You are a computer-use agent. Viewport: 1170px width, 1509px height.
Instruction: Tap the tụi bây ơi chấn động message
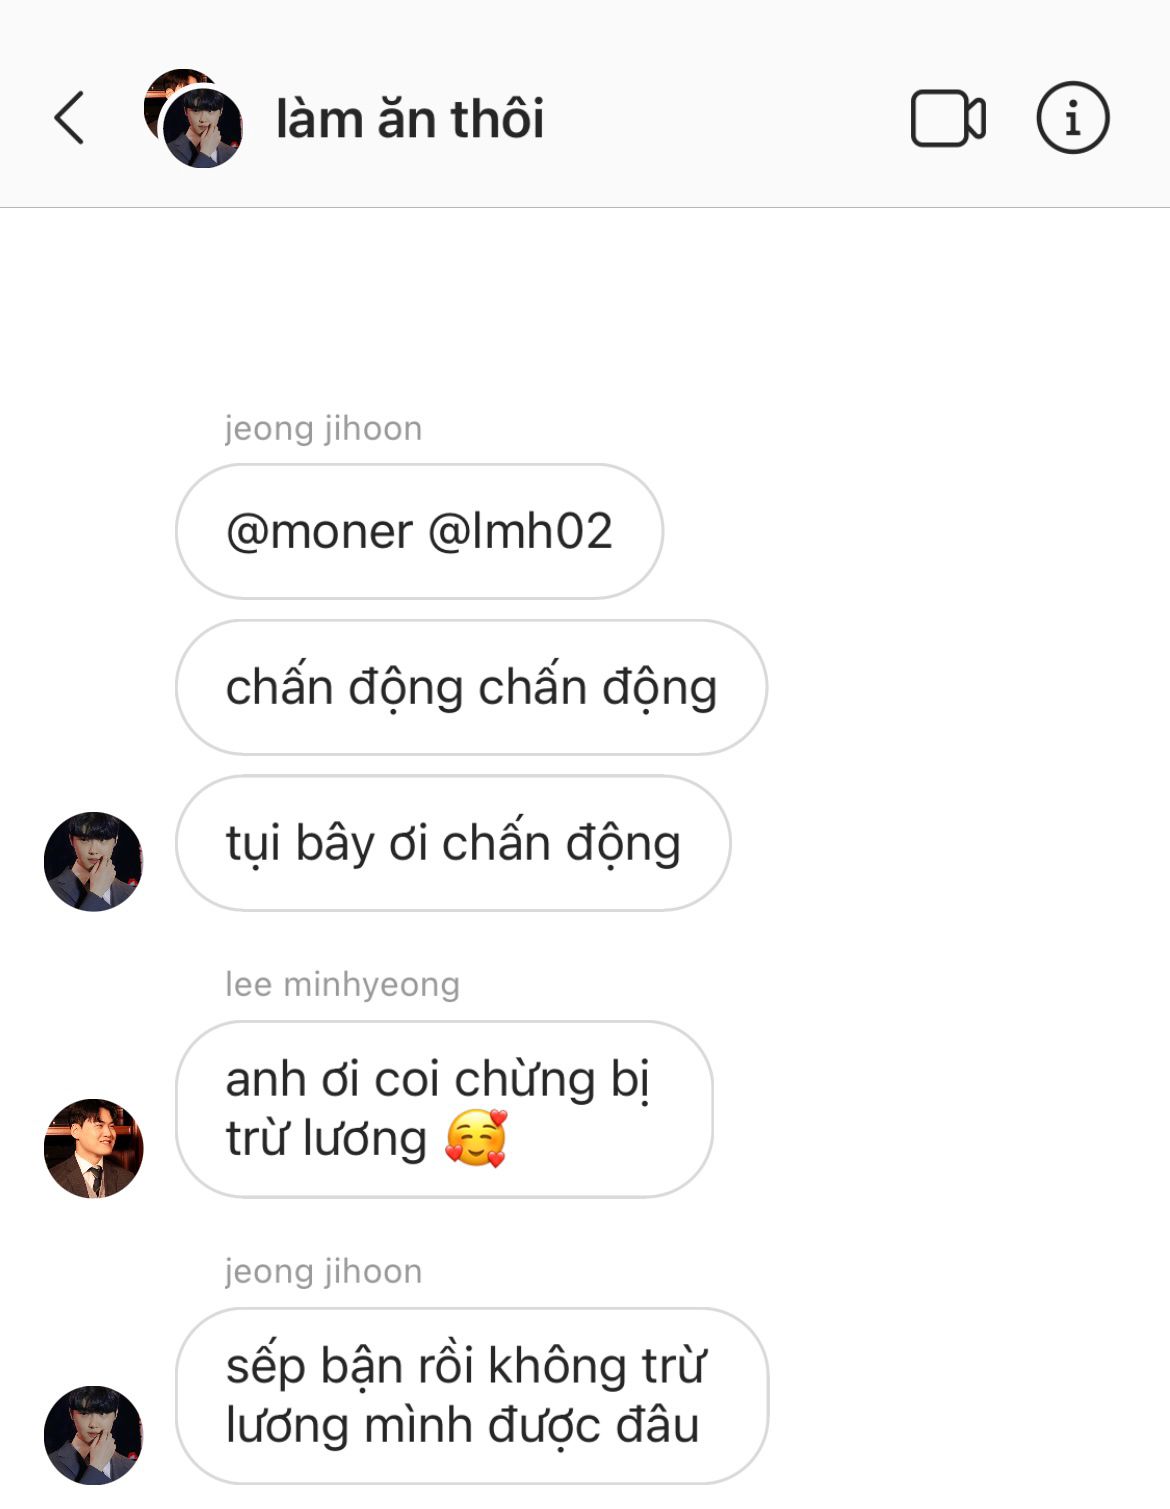point(453,843)
